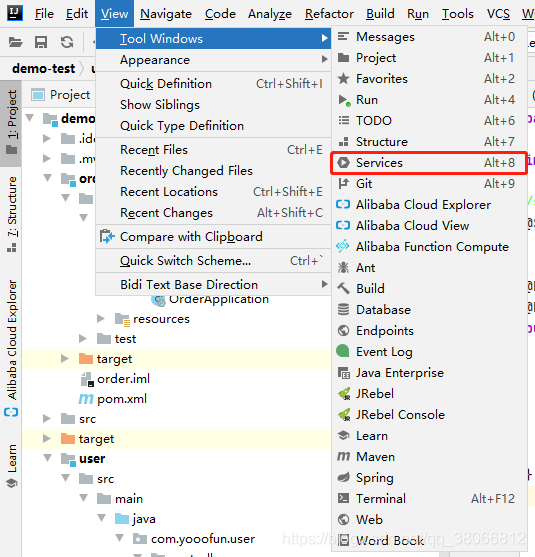Click the Maven m icon in submenu
Screen dimensions: 535x557
343,456
